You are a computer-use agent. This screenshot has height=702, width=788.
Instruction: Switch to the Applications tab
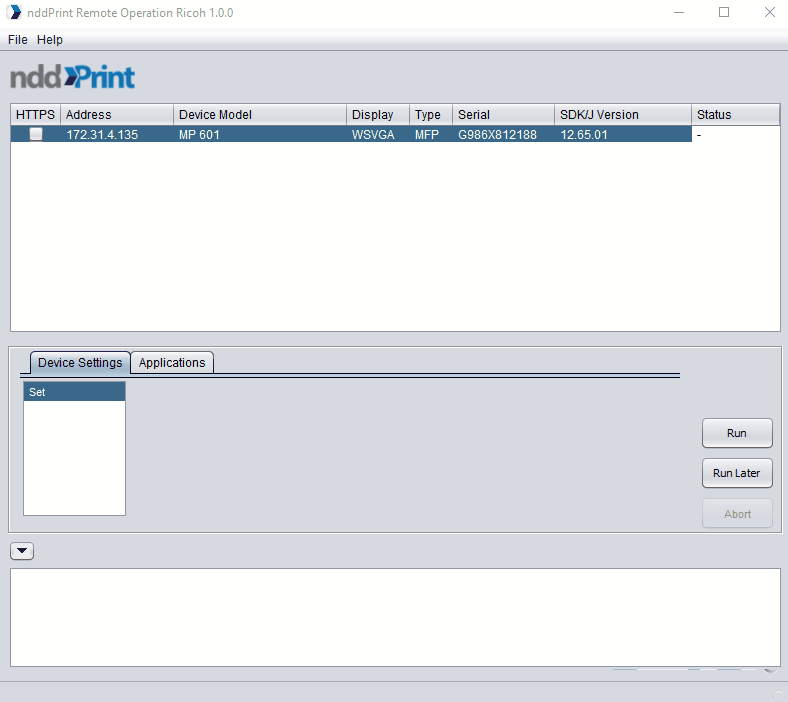click(x=172, y=363)
